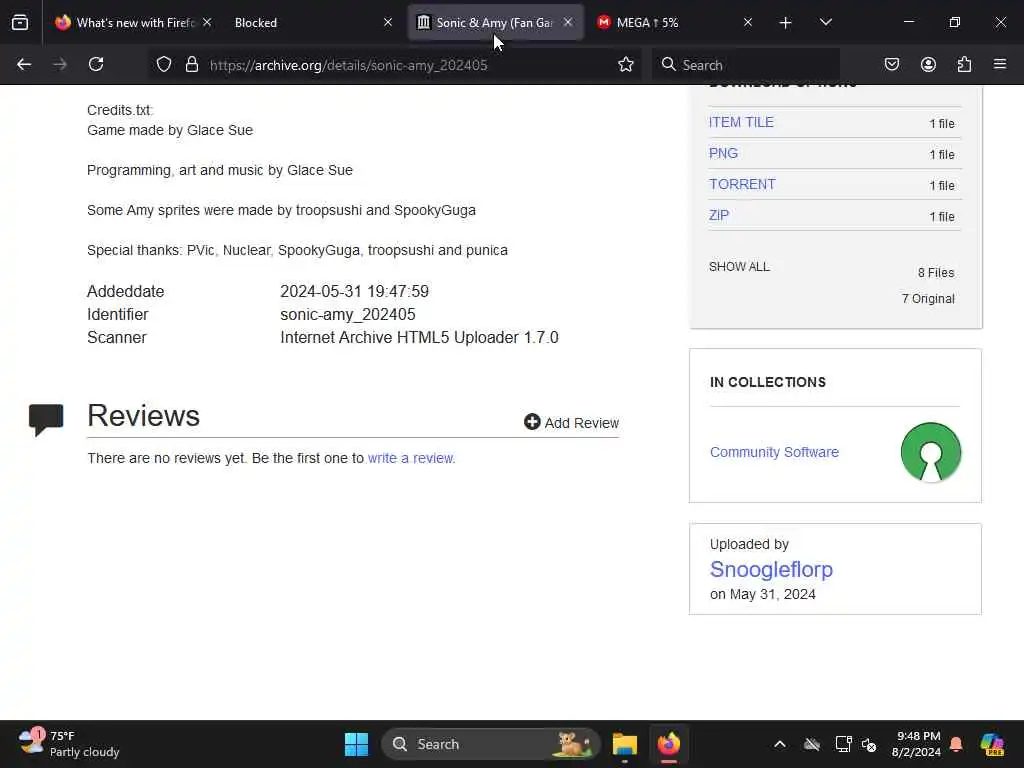The width and height of the screenshot is (1024, 768).
Task: Click the Internet Archive HTML5 Uploader 1.7.0 text
Action: click(419, 337)
